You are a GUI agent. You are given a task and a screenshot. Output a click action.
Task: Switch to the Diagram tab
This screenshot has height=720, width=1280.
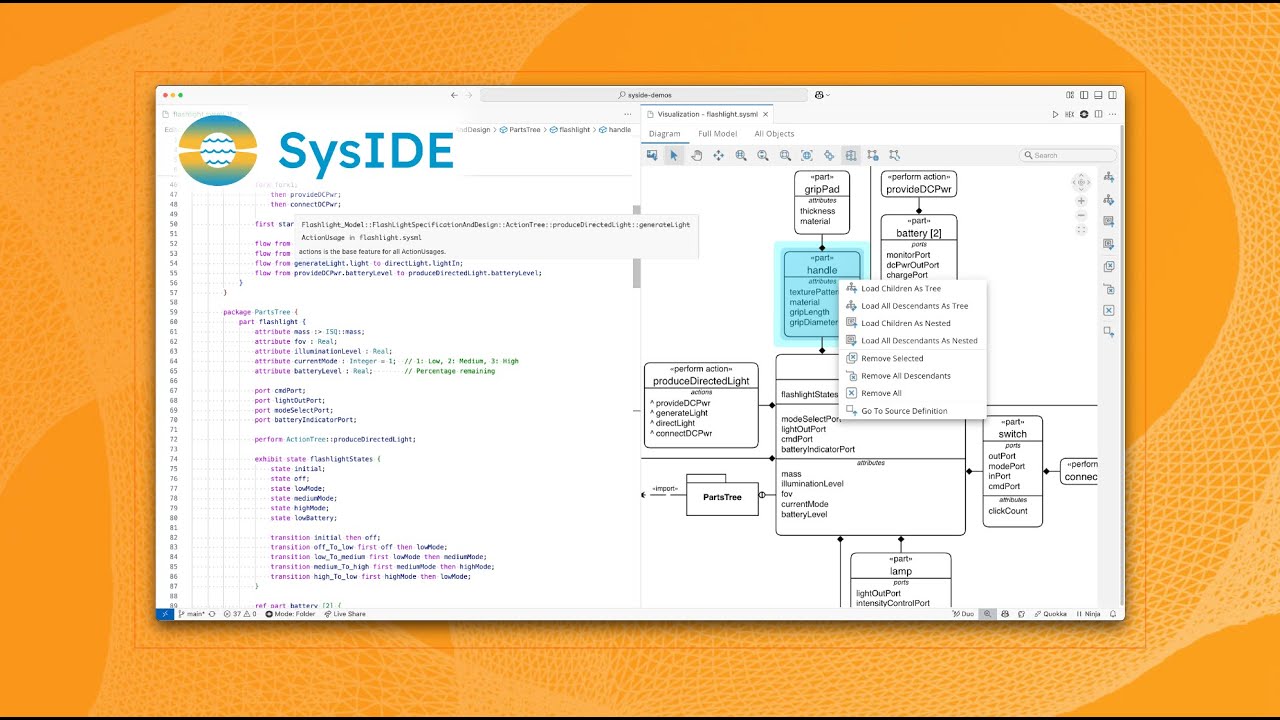click(664, 134)
